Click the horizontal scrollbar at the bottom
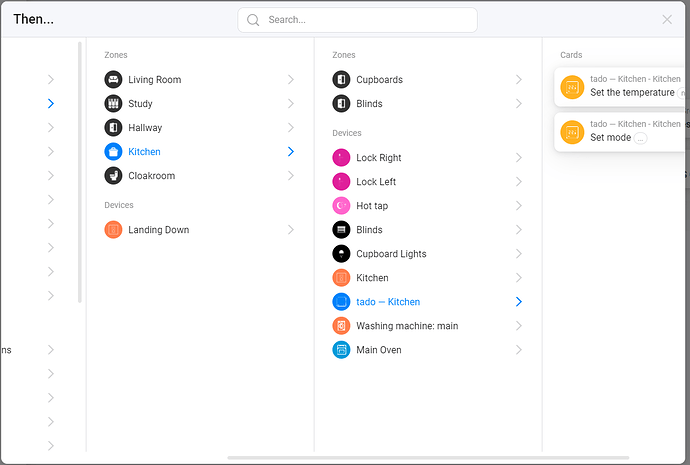This screenshot has width=690, height=465. (428, 458)
